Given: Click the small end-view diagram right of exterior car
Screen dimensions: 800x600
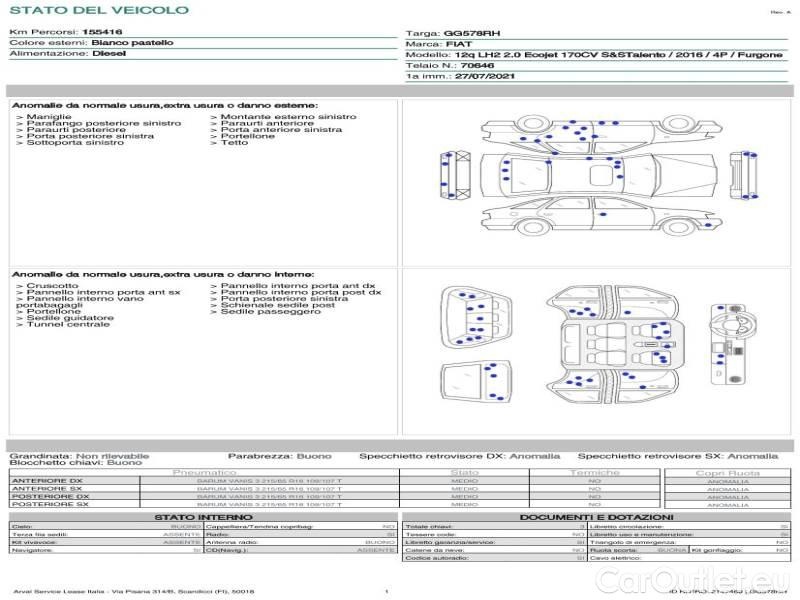Looking at the screenshot, I should pos(747,174).
